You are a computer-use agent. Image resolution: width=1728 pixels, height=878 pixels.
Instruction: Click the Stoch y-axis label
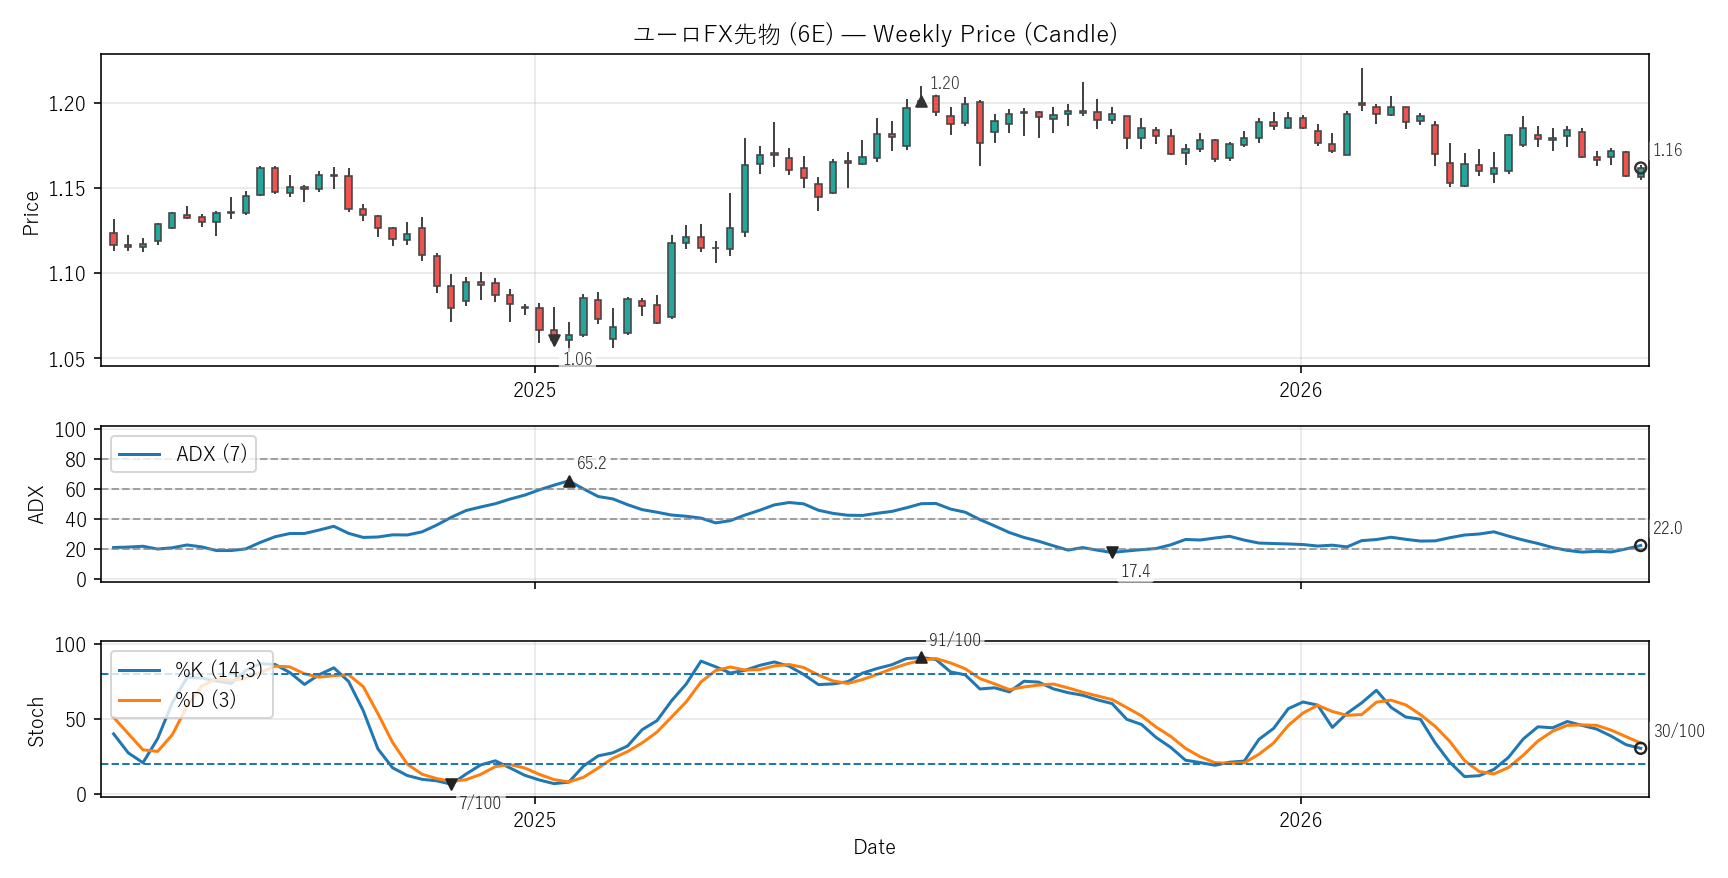(x=36, y=722)
